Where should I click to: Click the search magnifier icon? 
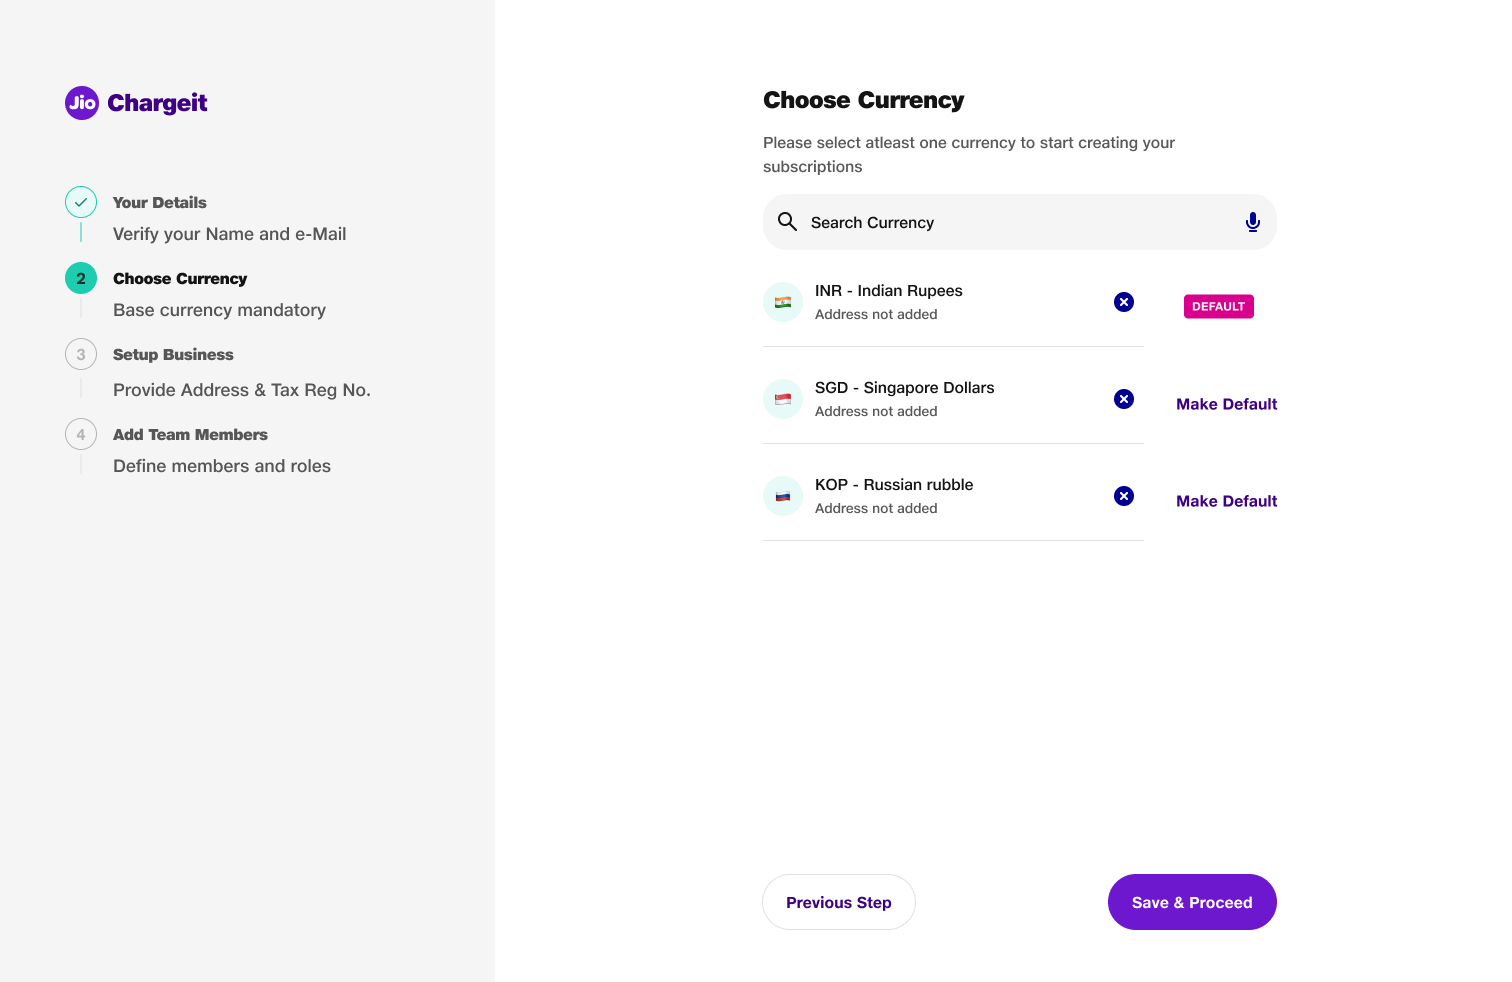click(787, 222)
